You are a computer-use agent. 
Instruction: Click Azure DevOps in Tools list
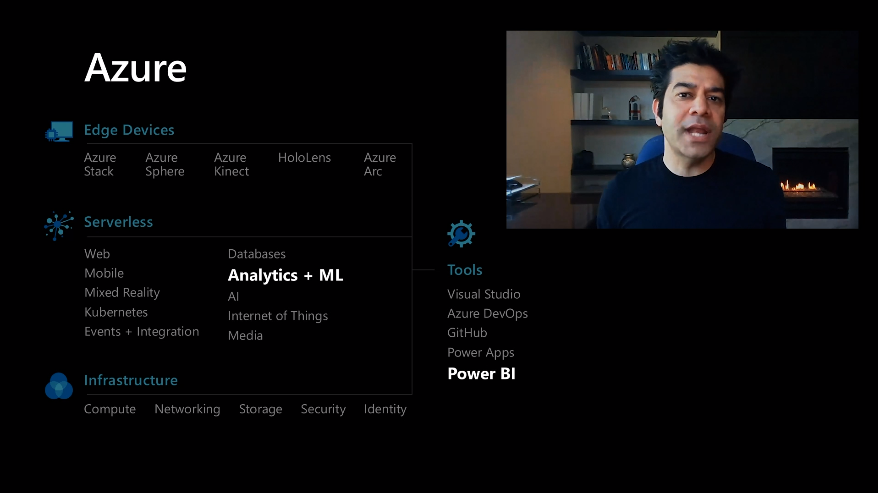[x=487, y=314]
